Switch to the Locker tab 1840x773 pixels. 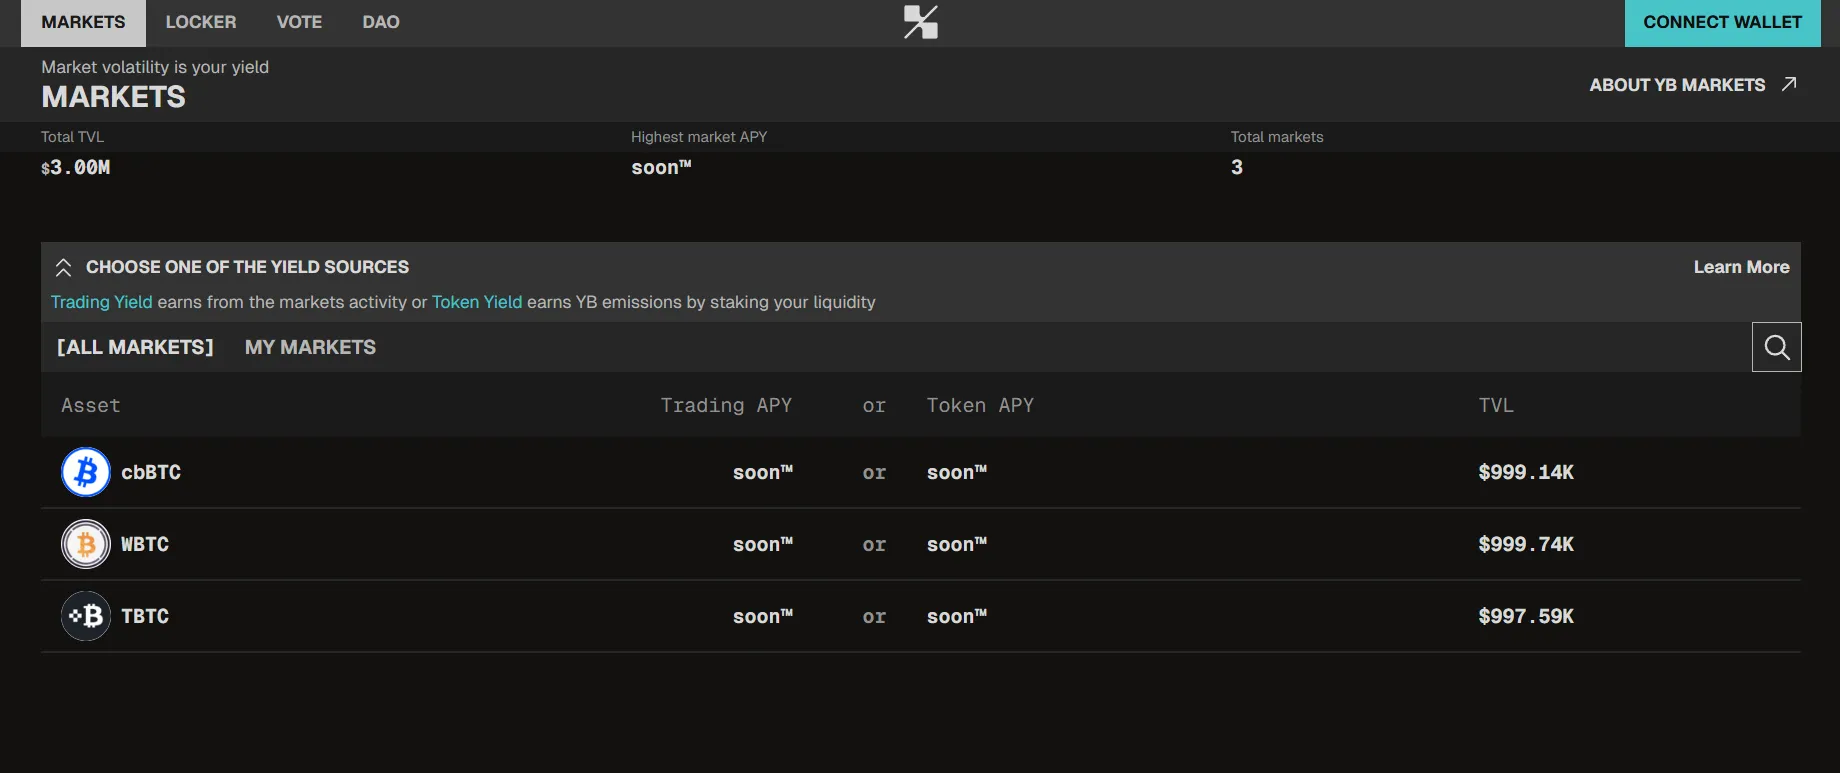pos(200,22)
